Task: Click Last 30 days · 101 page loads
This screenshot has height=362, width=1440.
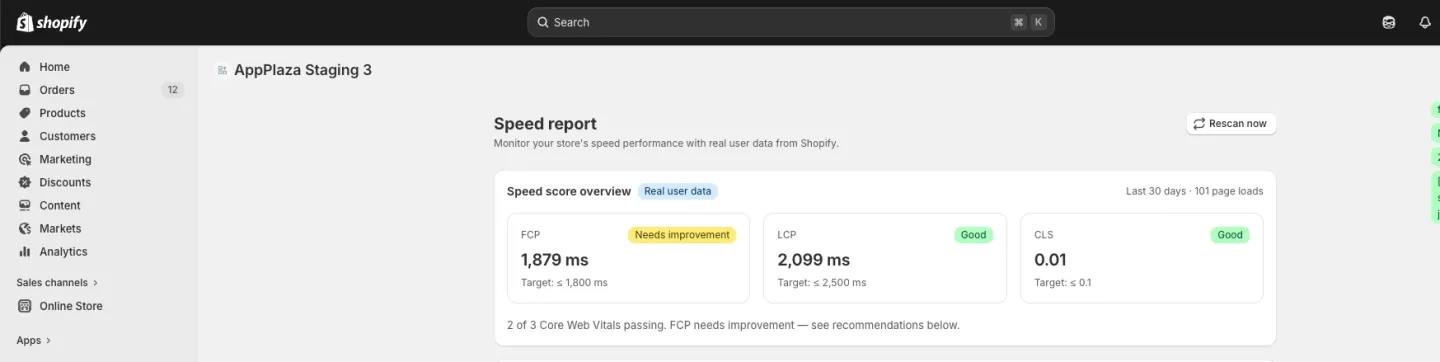Action: tap(1194, 191)
